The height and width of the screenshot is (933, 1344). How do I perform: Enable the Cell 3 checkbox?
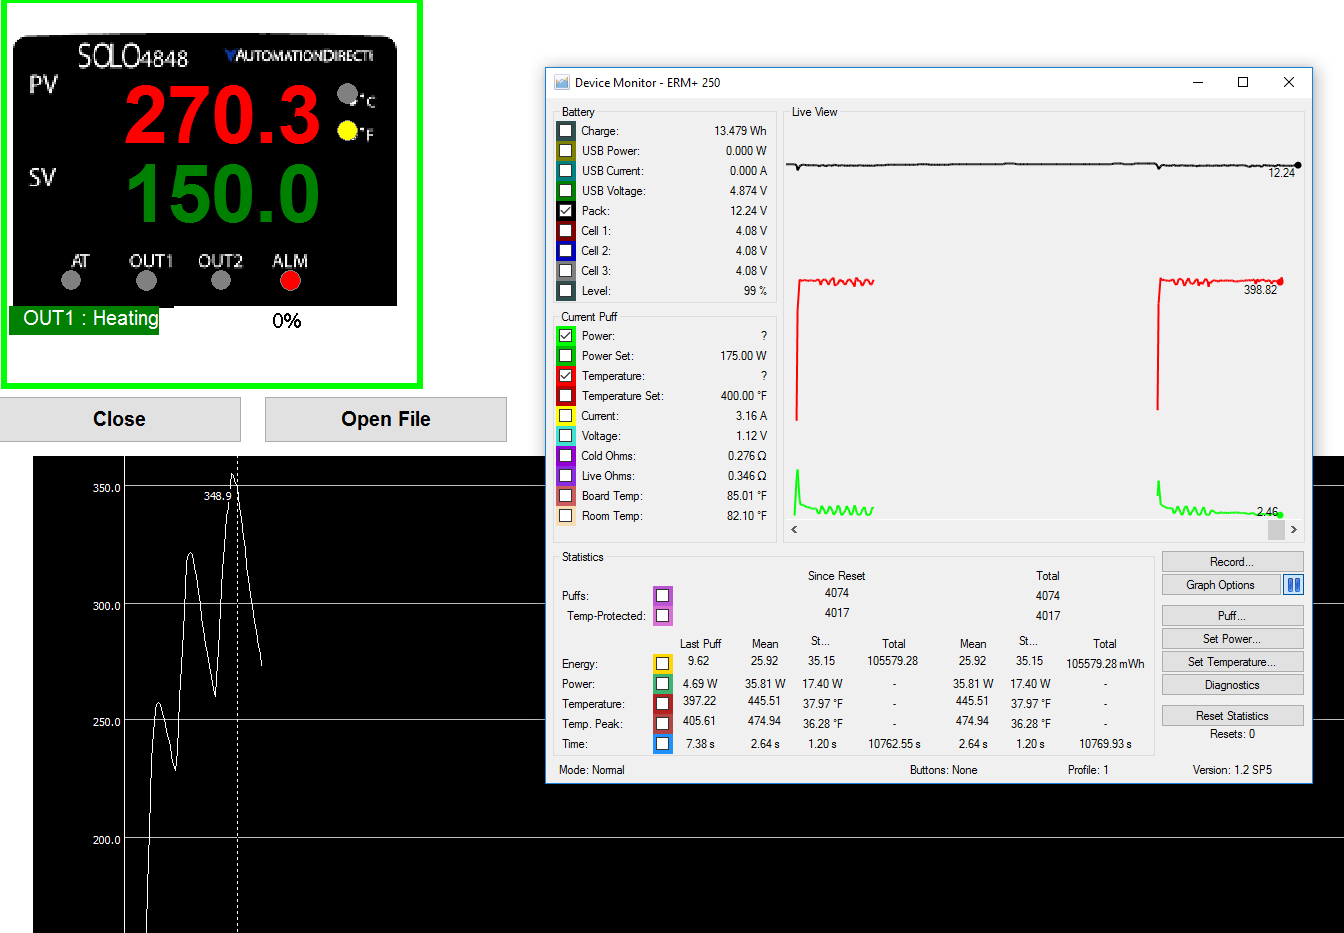click(566, 271)
